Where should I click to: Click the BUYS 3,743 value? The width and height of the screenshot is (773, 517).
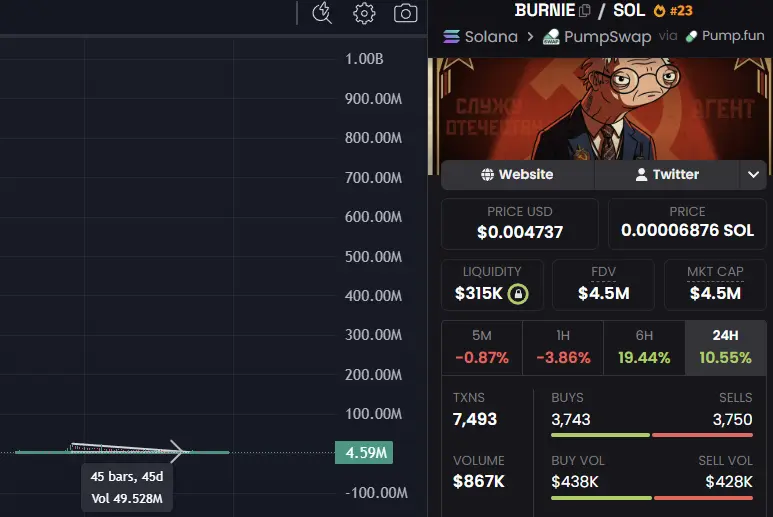[x=570, y=419]
